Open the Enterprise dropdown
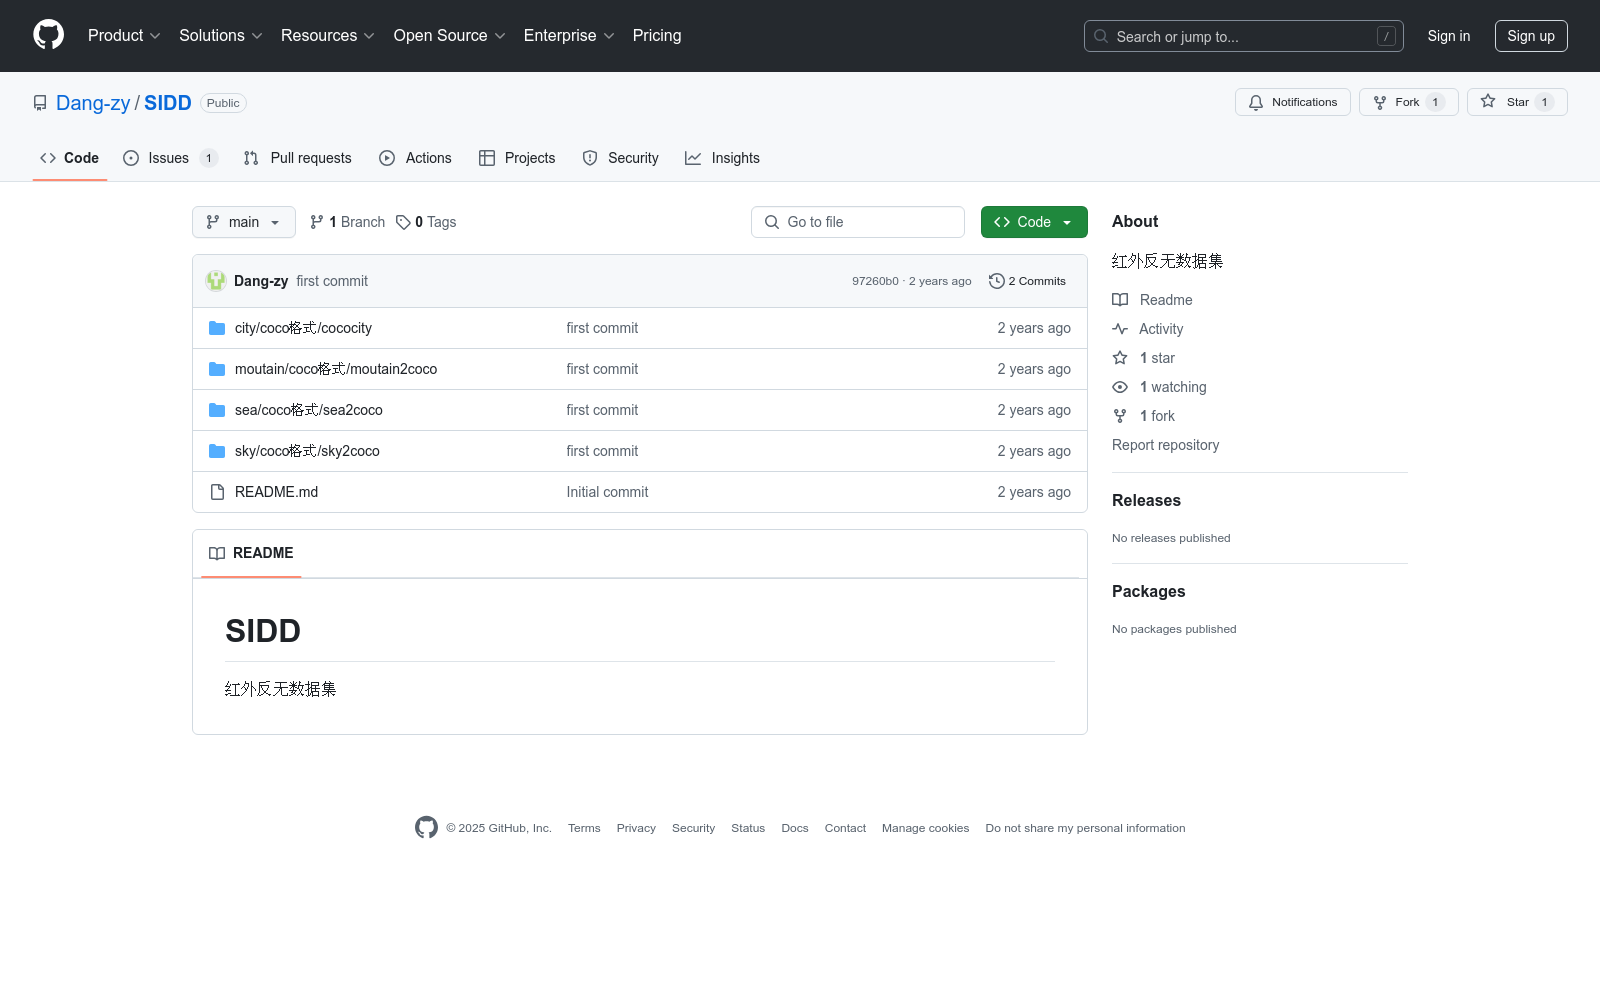The width and height of the screenshot is (1600, 1000). (569, 35)
